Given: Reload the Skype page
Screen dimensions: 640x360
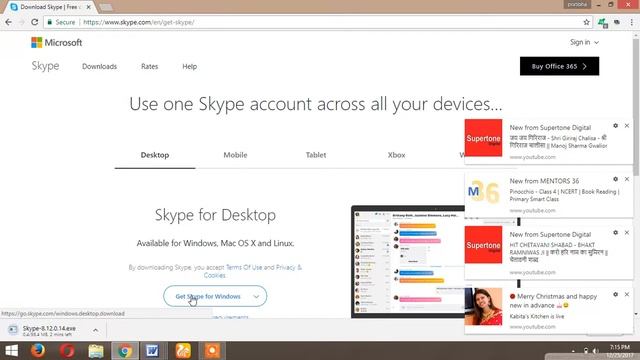Looking at the screenshot, I should pyautogui.click(x=35, y=22).
